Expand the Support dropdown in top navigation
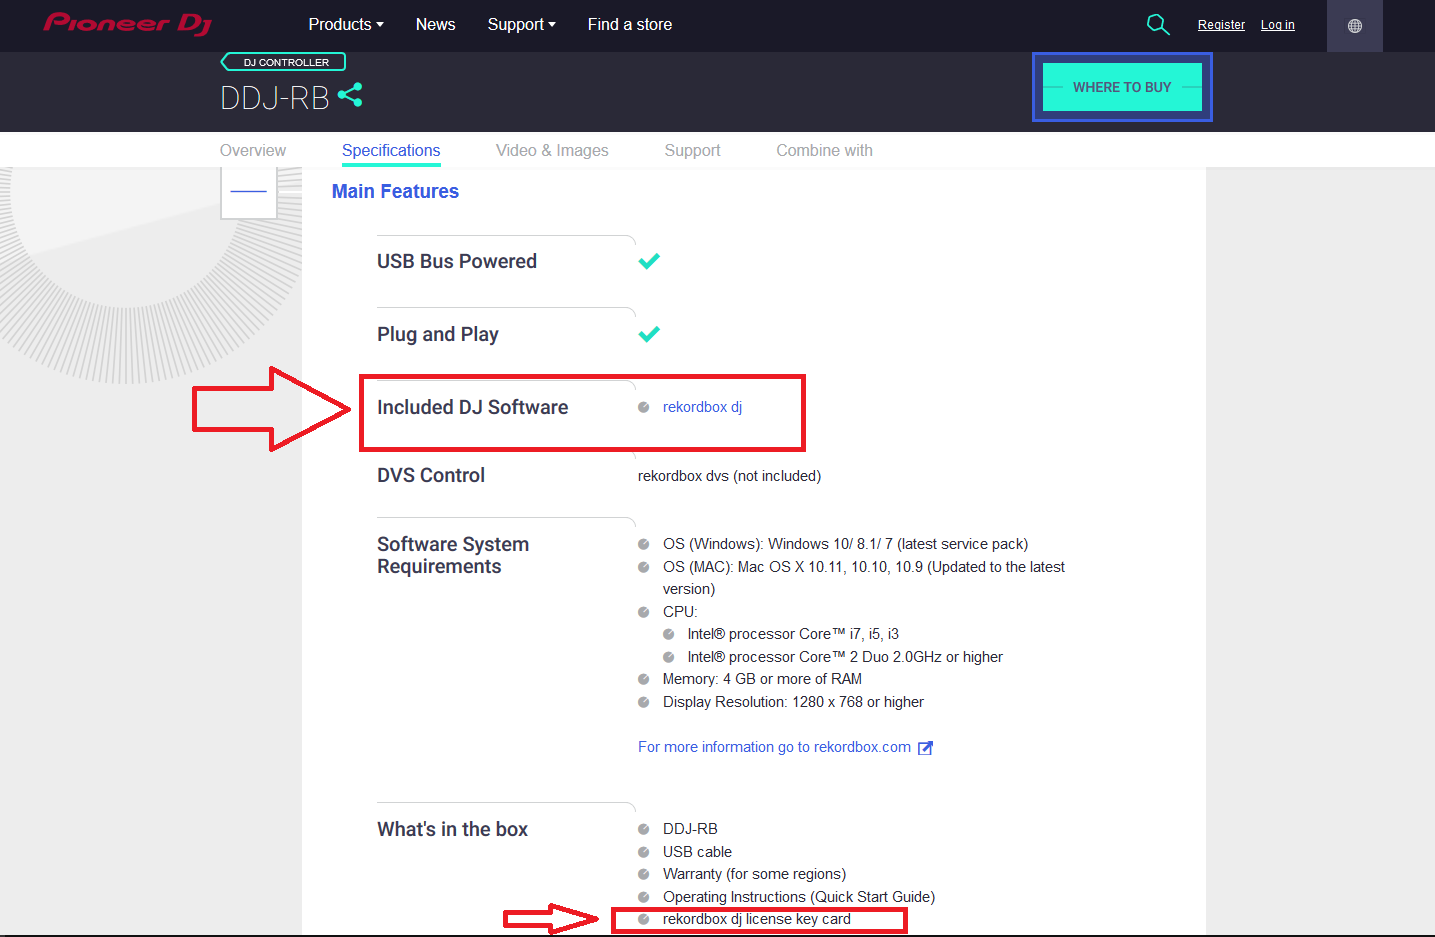The width and height of the screenshot is (1435, 937). (521, 24)
